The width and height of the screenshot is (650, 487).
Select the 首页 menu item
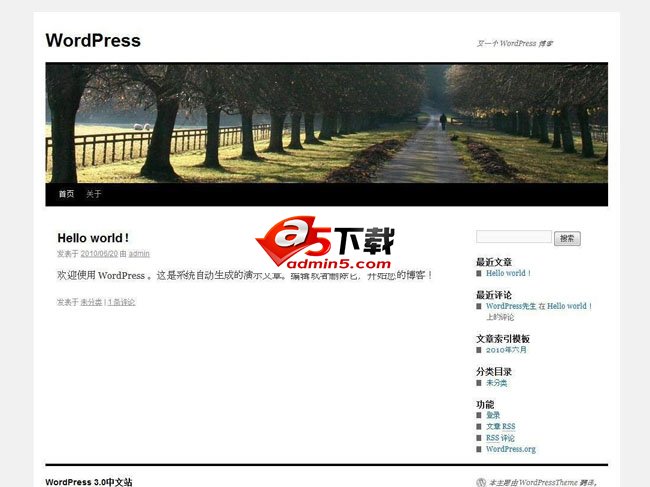pos(66,194)
